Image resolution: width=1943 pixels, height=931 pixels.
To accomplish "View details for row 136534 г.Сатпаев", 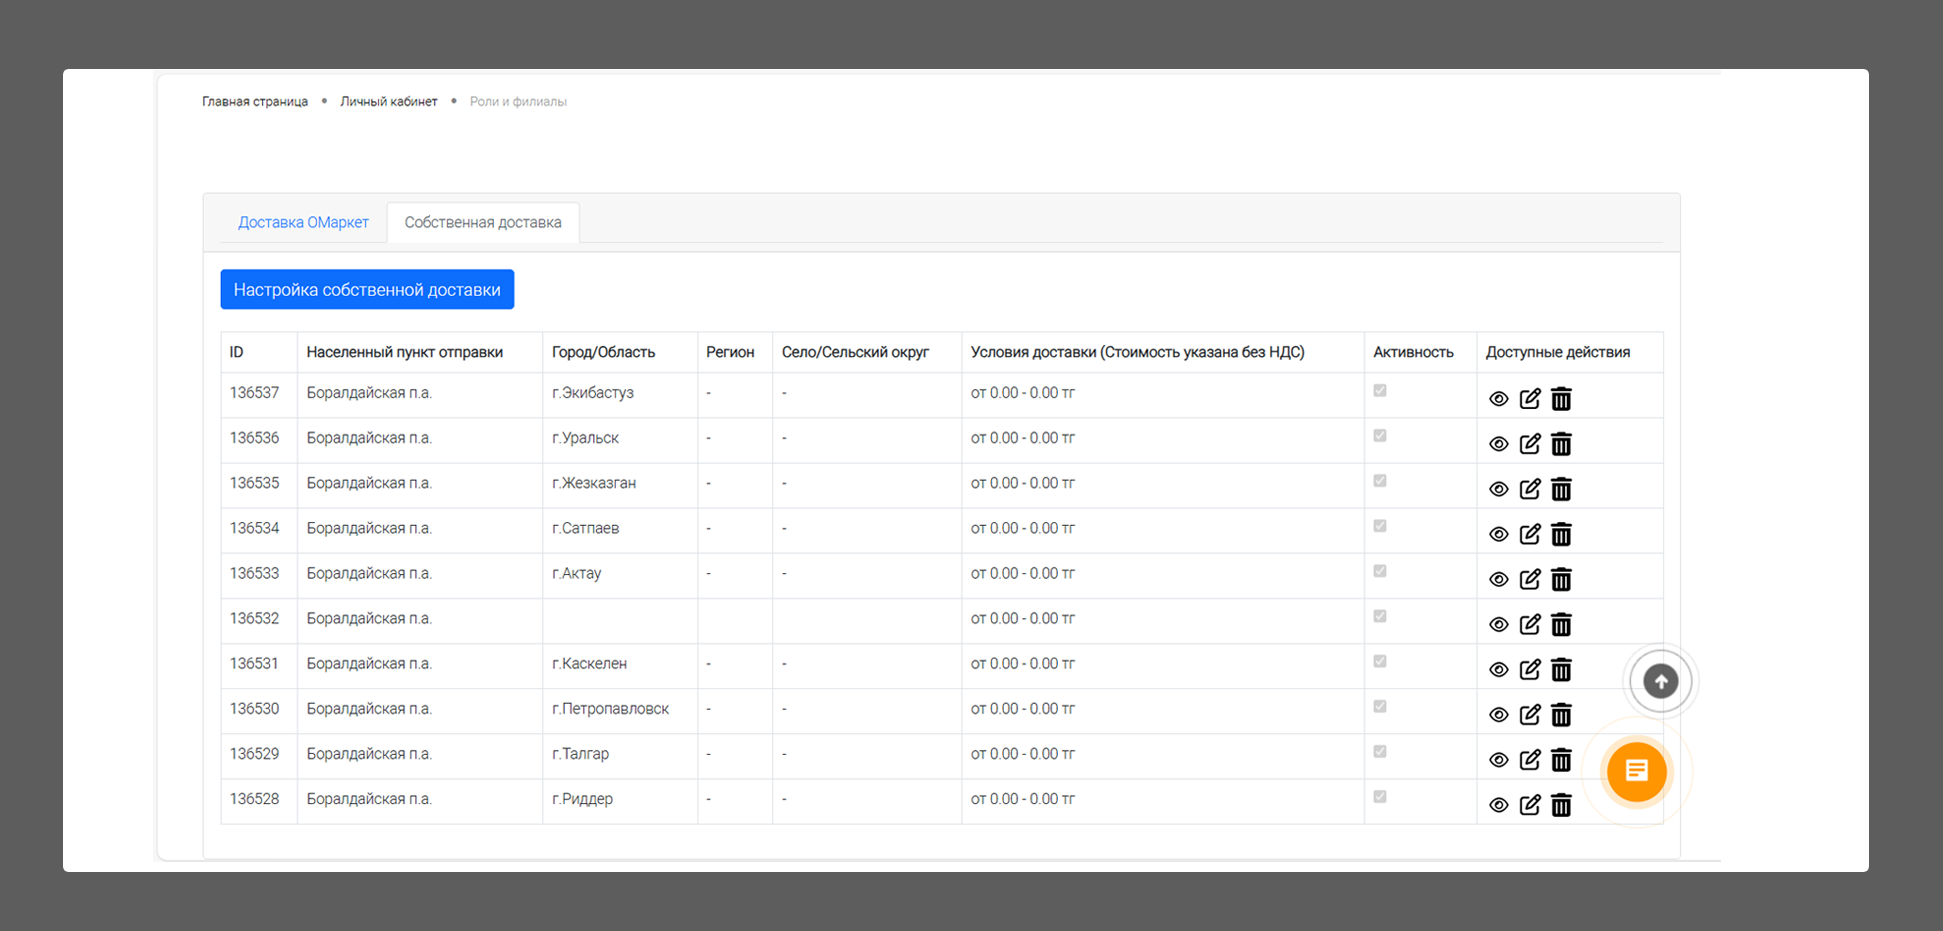I will click(x=1498, y=534).
